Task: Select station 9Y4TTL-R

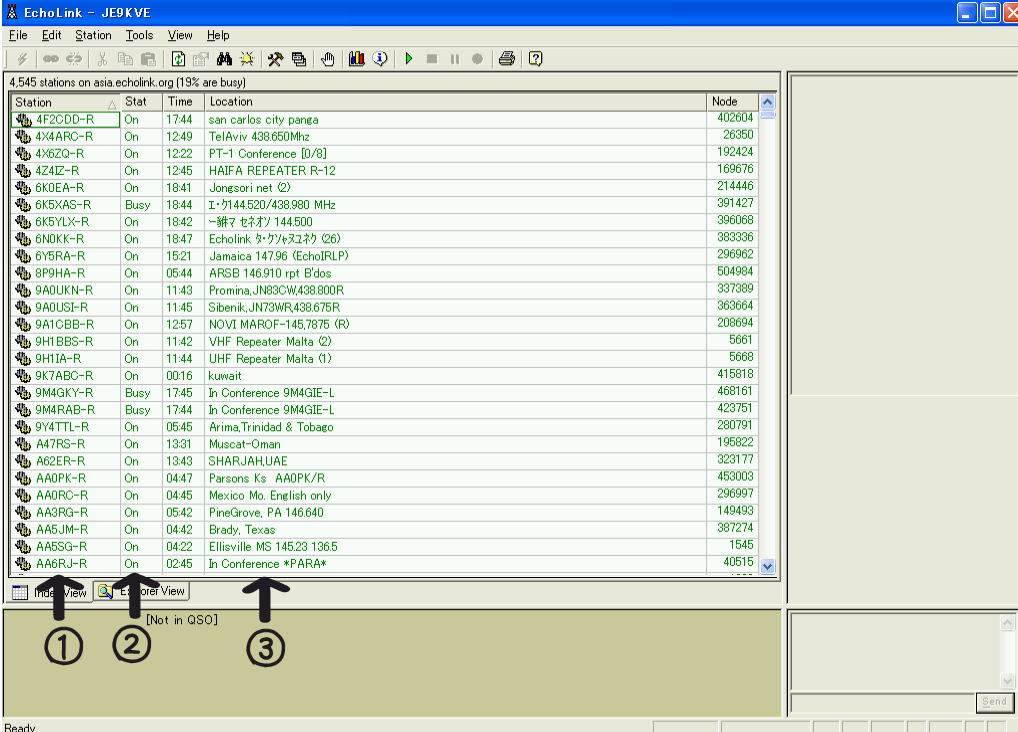Action: (62, 427)
